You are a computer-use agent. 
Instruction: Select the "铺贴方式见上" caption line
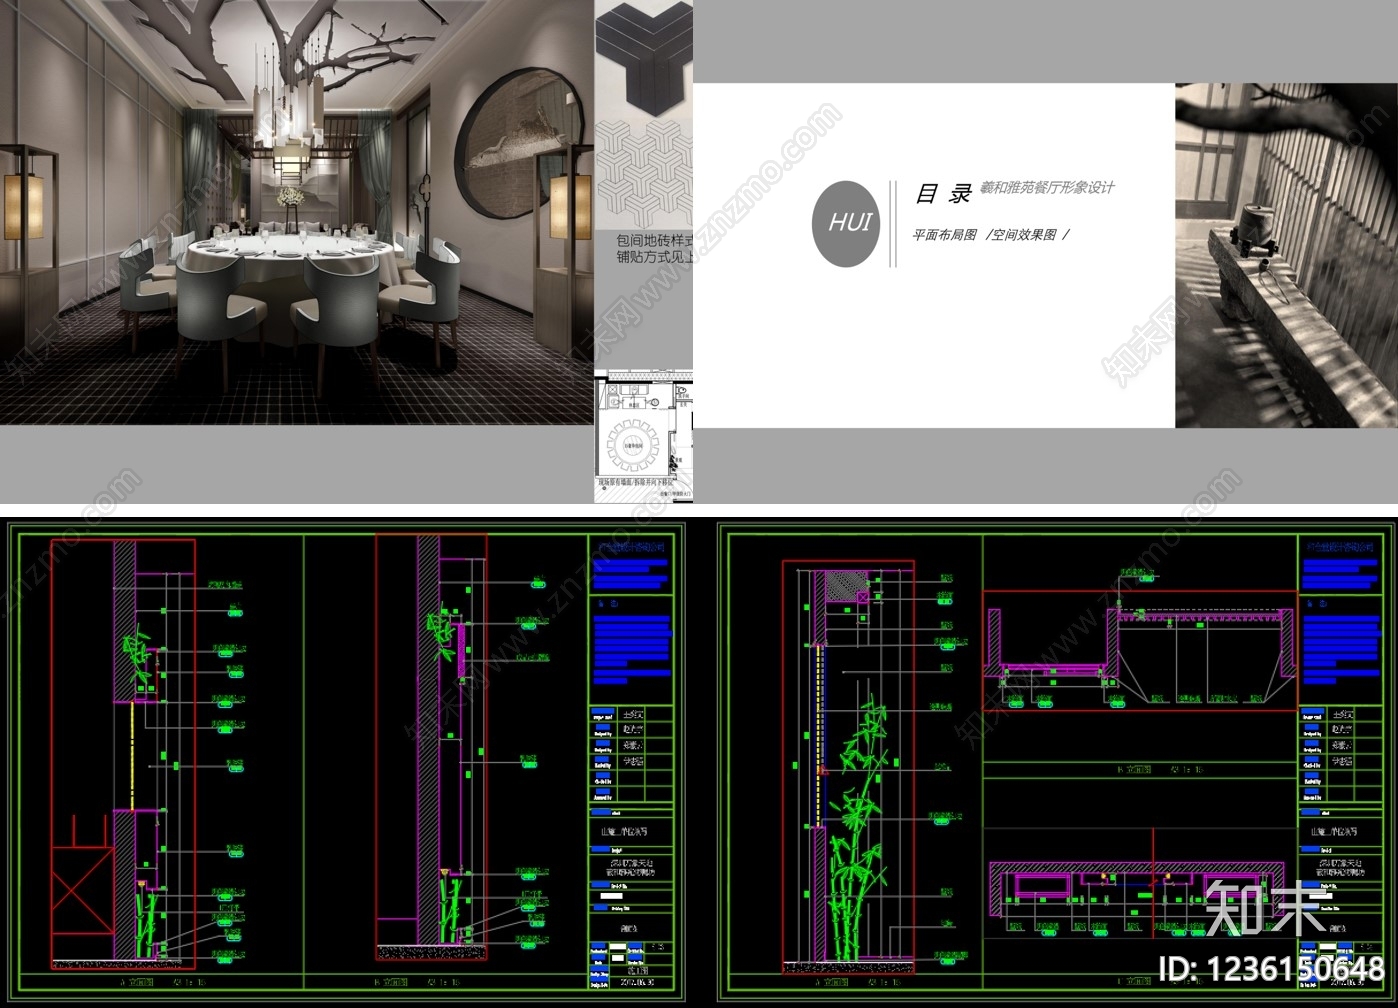click(654, 257)
